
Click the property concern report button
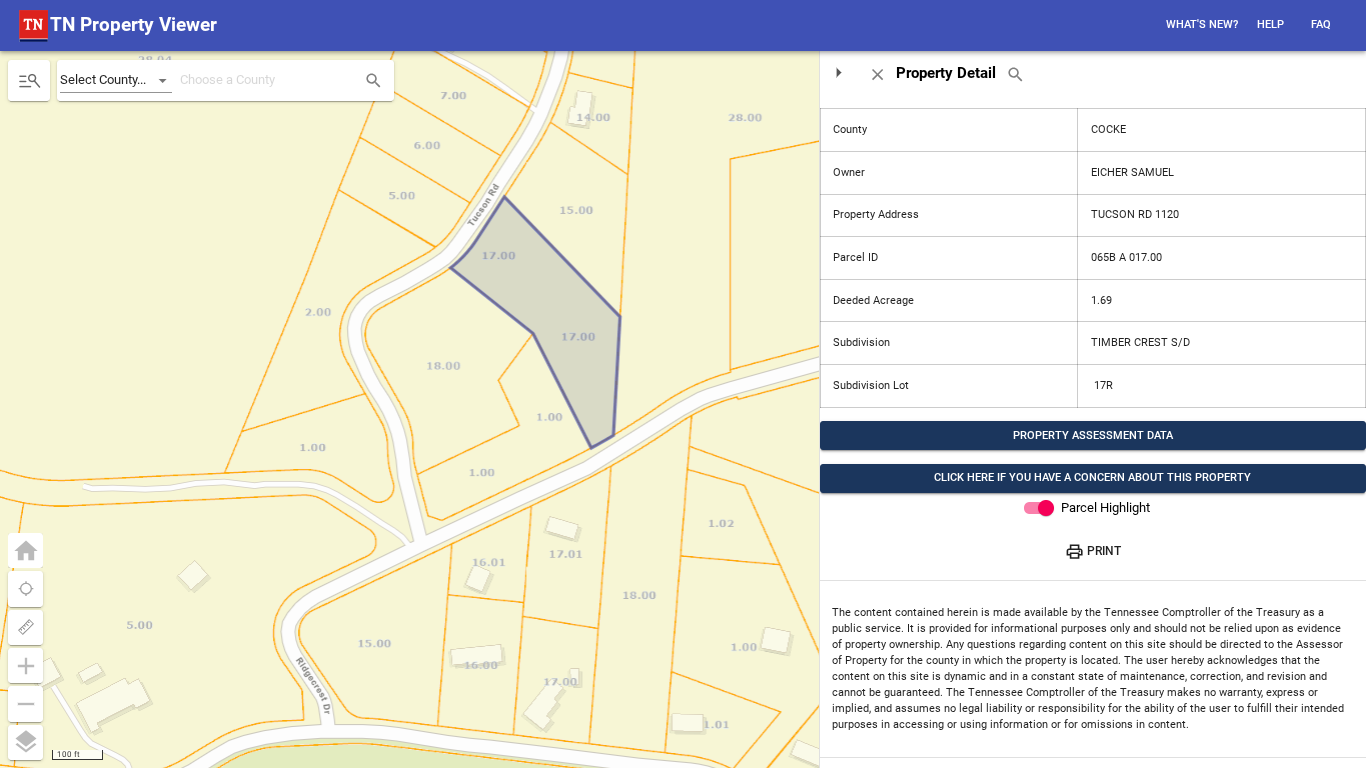(1092, 478)
